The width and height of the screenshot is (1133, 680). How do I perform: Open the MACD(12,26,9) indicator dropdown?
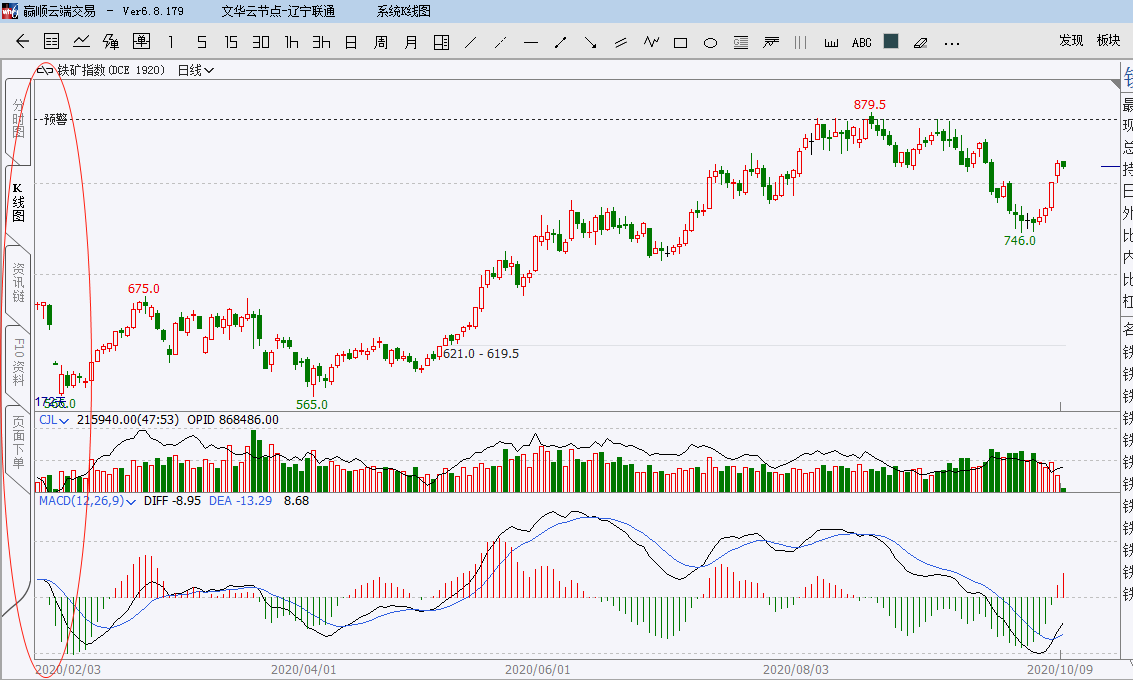[130, 501]
